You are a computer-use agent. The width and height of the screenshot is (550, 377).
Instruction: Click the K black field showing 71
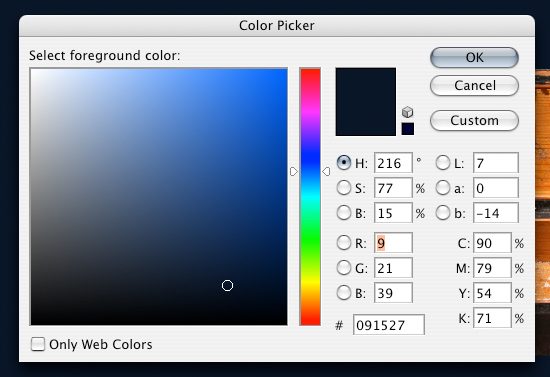(492, 318)
